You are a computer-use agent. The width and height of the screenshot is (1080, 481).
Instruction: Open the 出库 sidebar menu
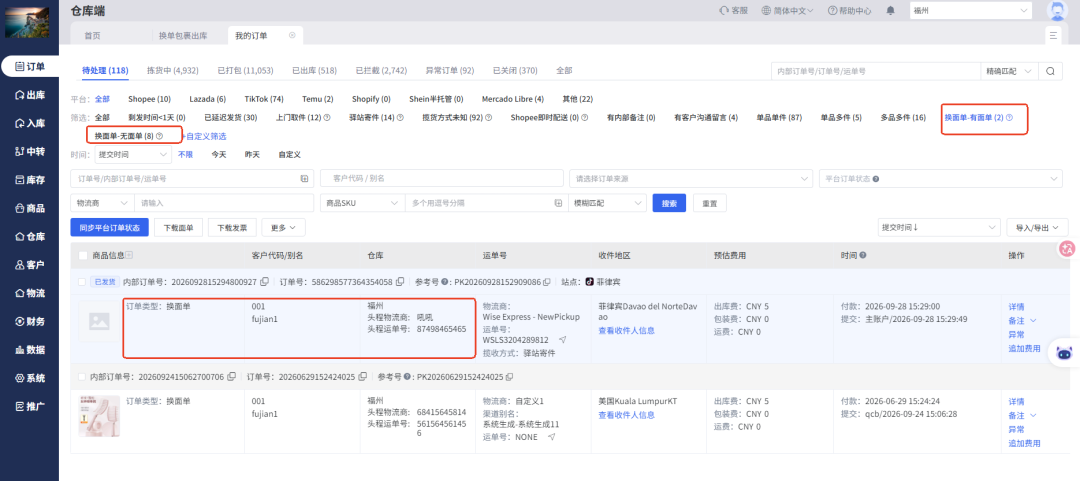pyautogui.click(x=30, y=95)
